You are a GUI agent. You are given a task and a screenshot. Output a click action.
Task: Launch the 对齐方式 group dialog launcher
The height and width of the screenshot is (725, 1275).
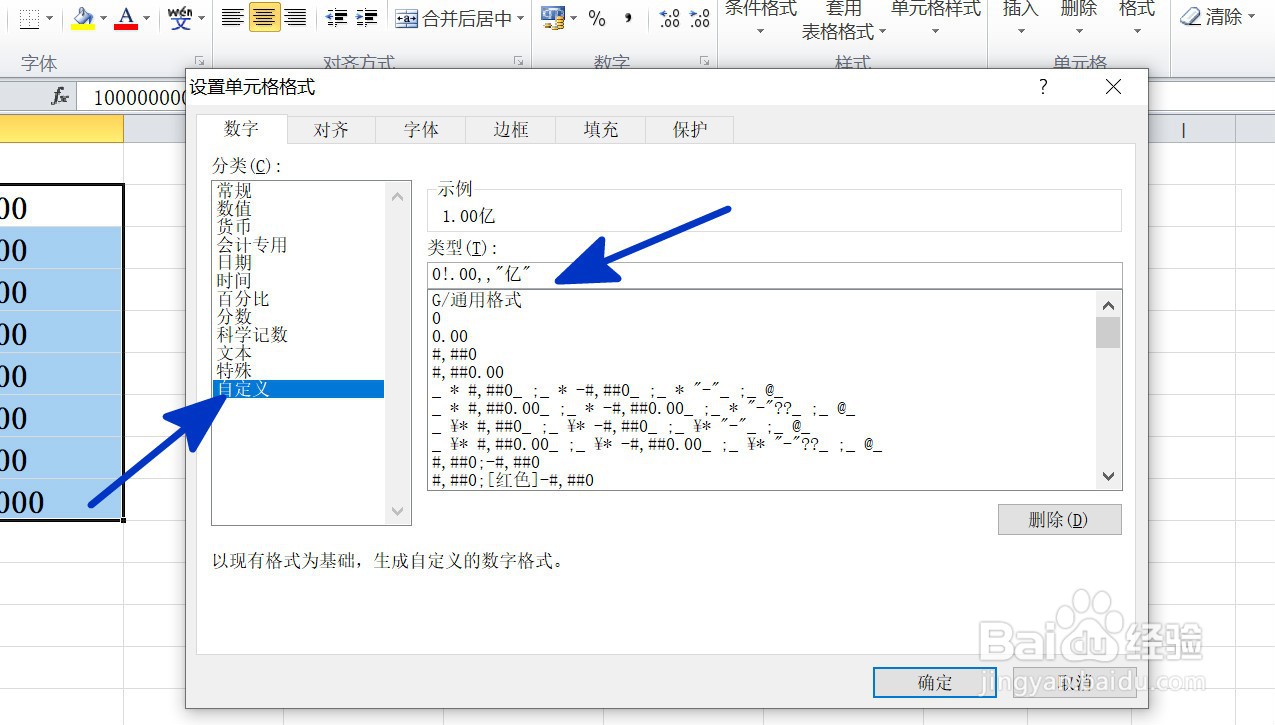pyautogui.click(x=518, y=61)
